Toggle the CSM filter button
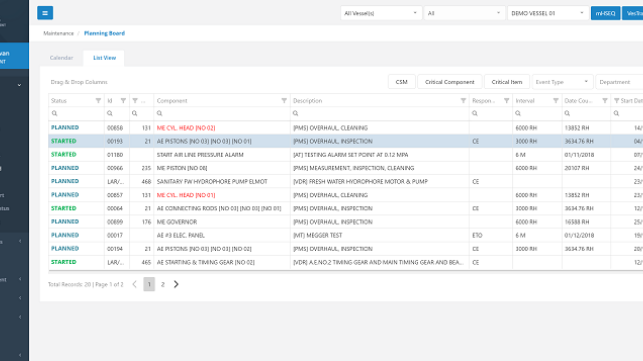 point(401,82)
